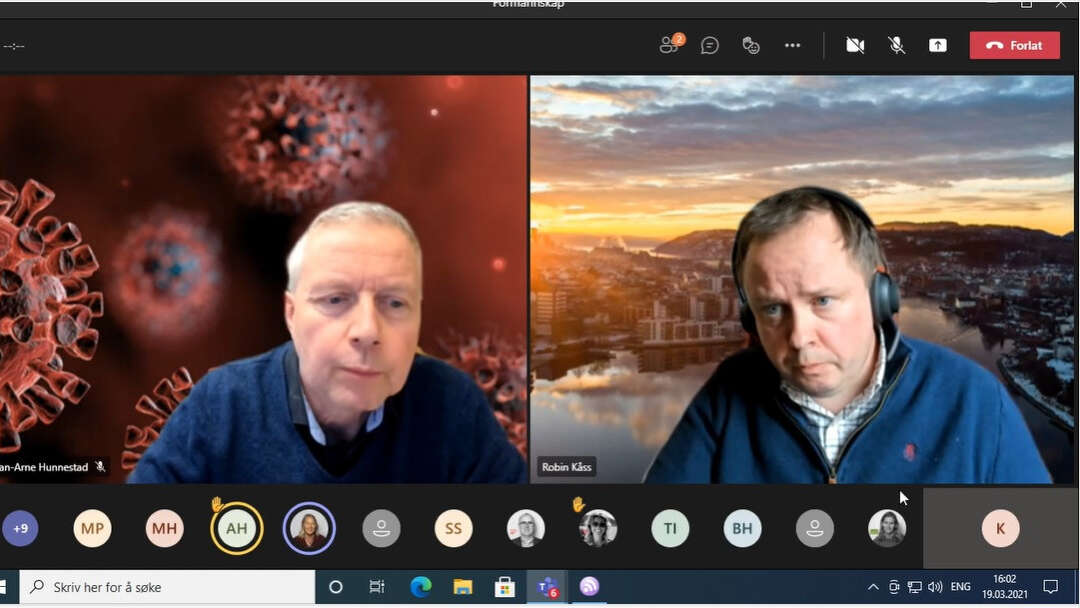Open the meeting chat conversation
Viewport: 1080px width, 608px height.
[710, 45]
